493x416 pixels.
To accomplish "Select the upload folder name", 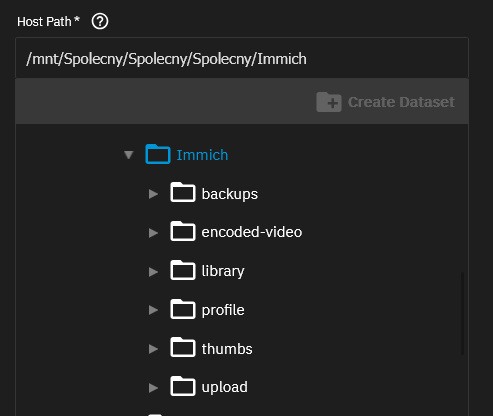I will 225,388.
